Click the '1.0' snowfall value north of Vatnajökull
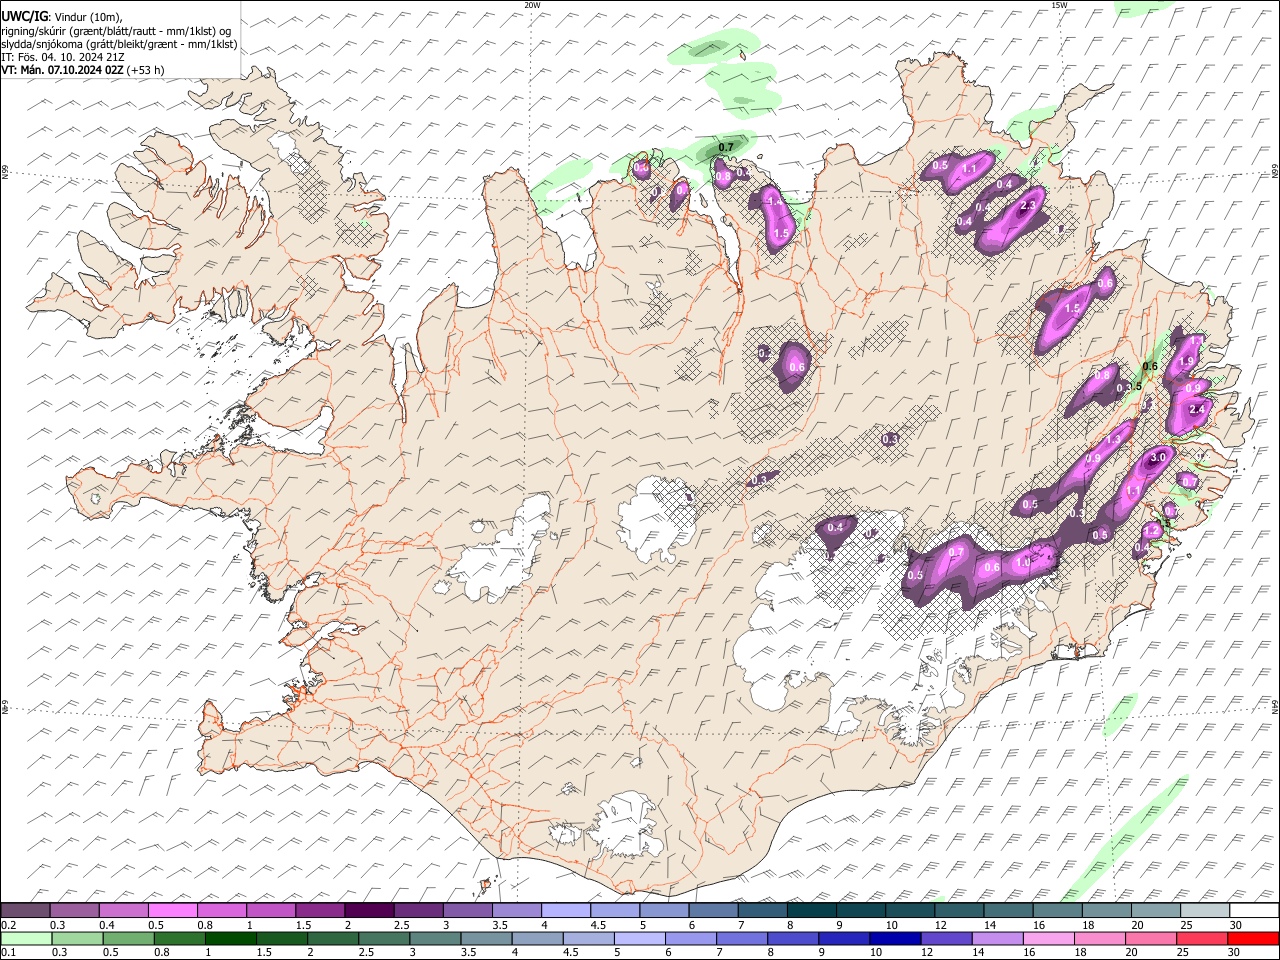 point(1022,562)
